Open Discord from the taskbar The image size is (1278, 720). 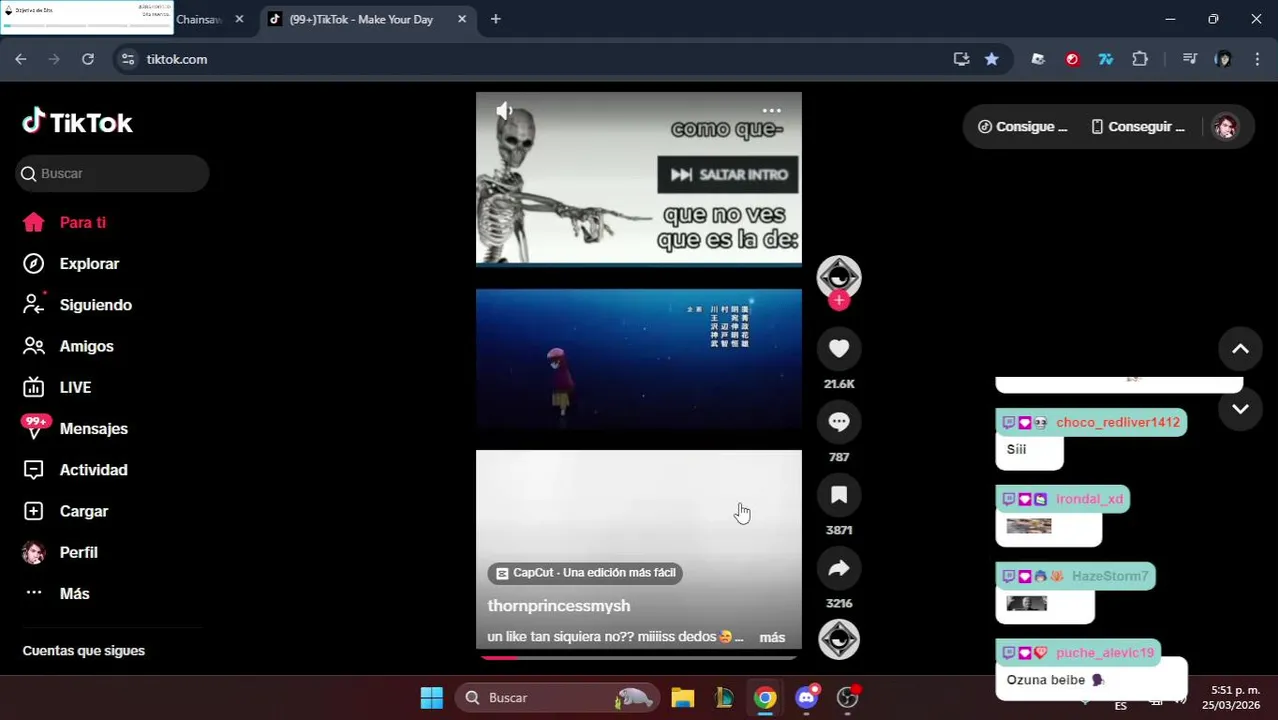[x=807, y=698]
